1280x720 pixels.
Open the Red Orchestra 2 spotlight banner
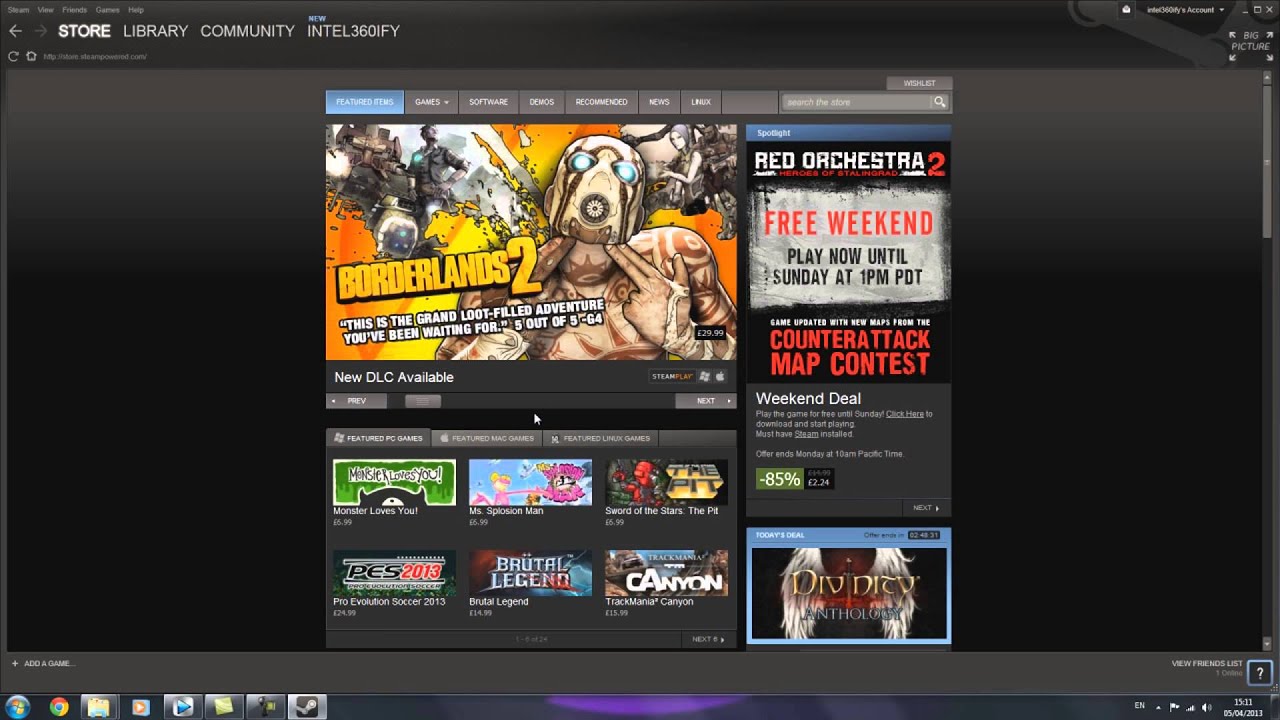(849, 262)
